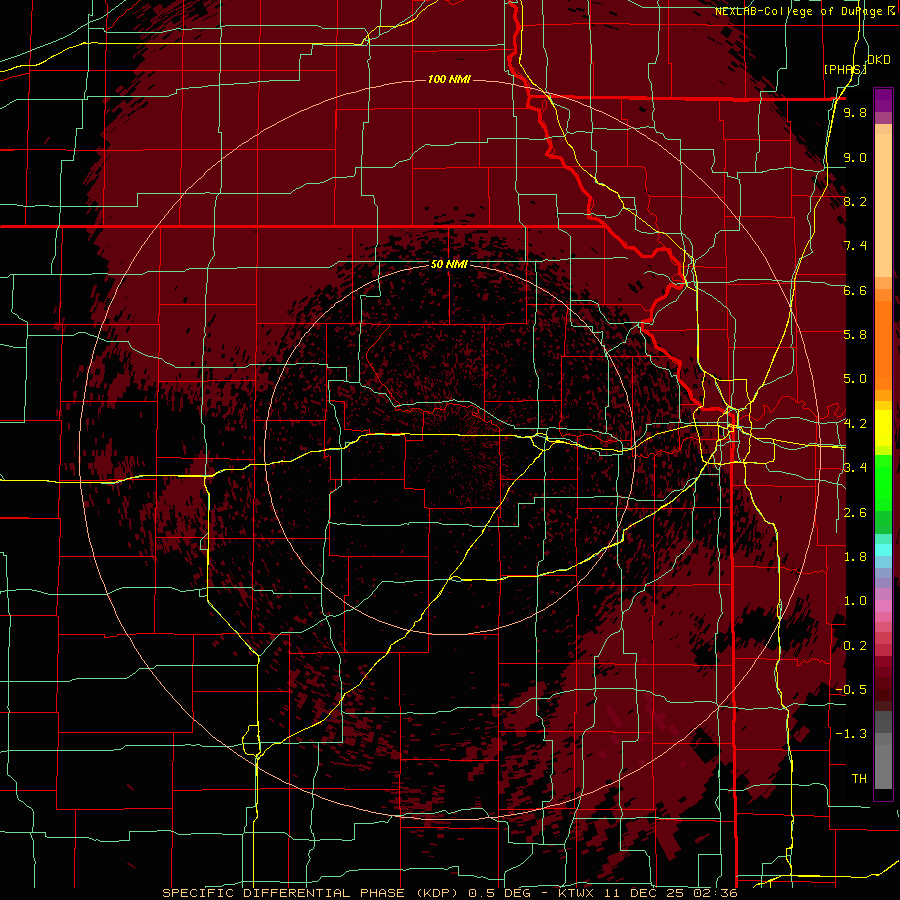
Task: Select the 4.2 legend value
Action: pyautogui.click(x=855, y=424)
